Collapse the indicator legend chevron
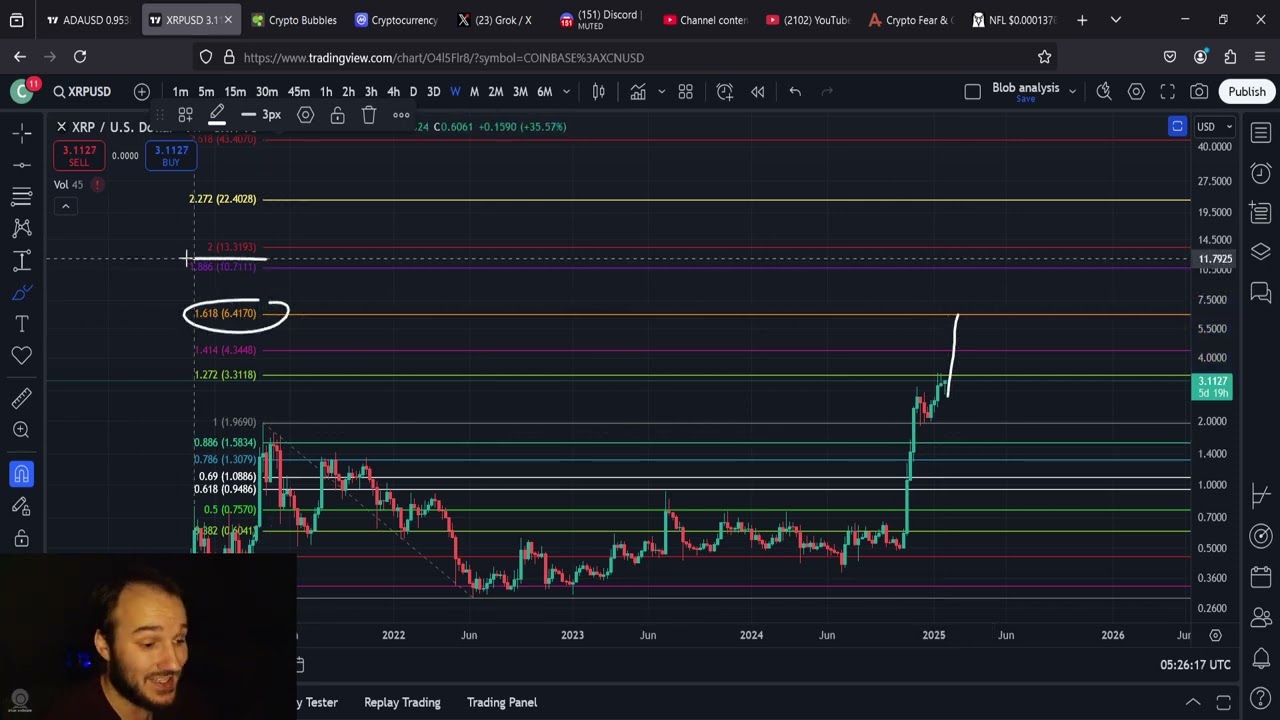The height and width of the screenshot is (720, 1280). coord(65,206)
